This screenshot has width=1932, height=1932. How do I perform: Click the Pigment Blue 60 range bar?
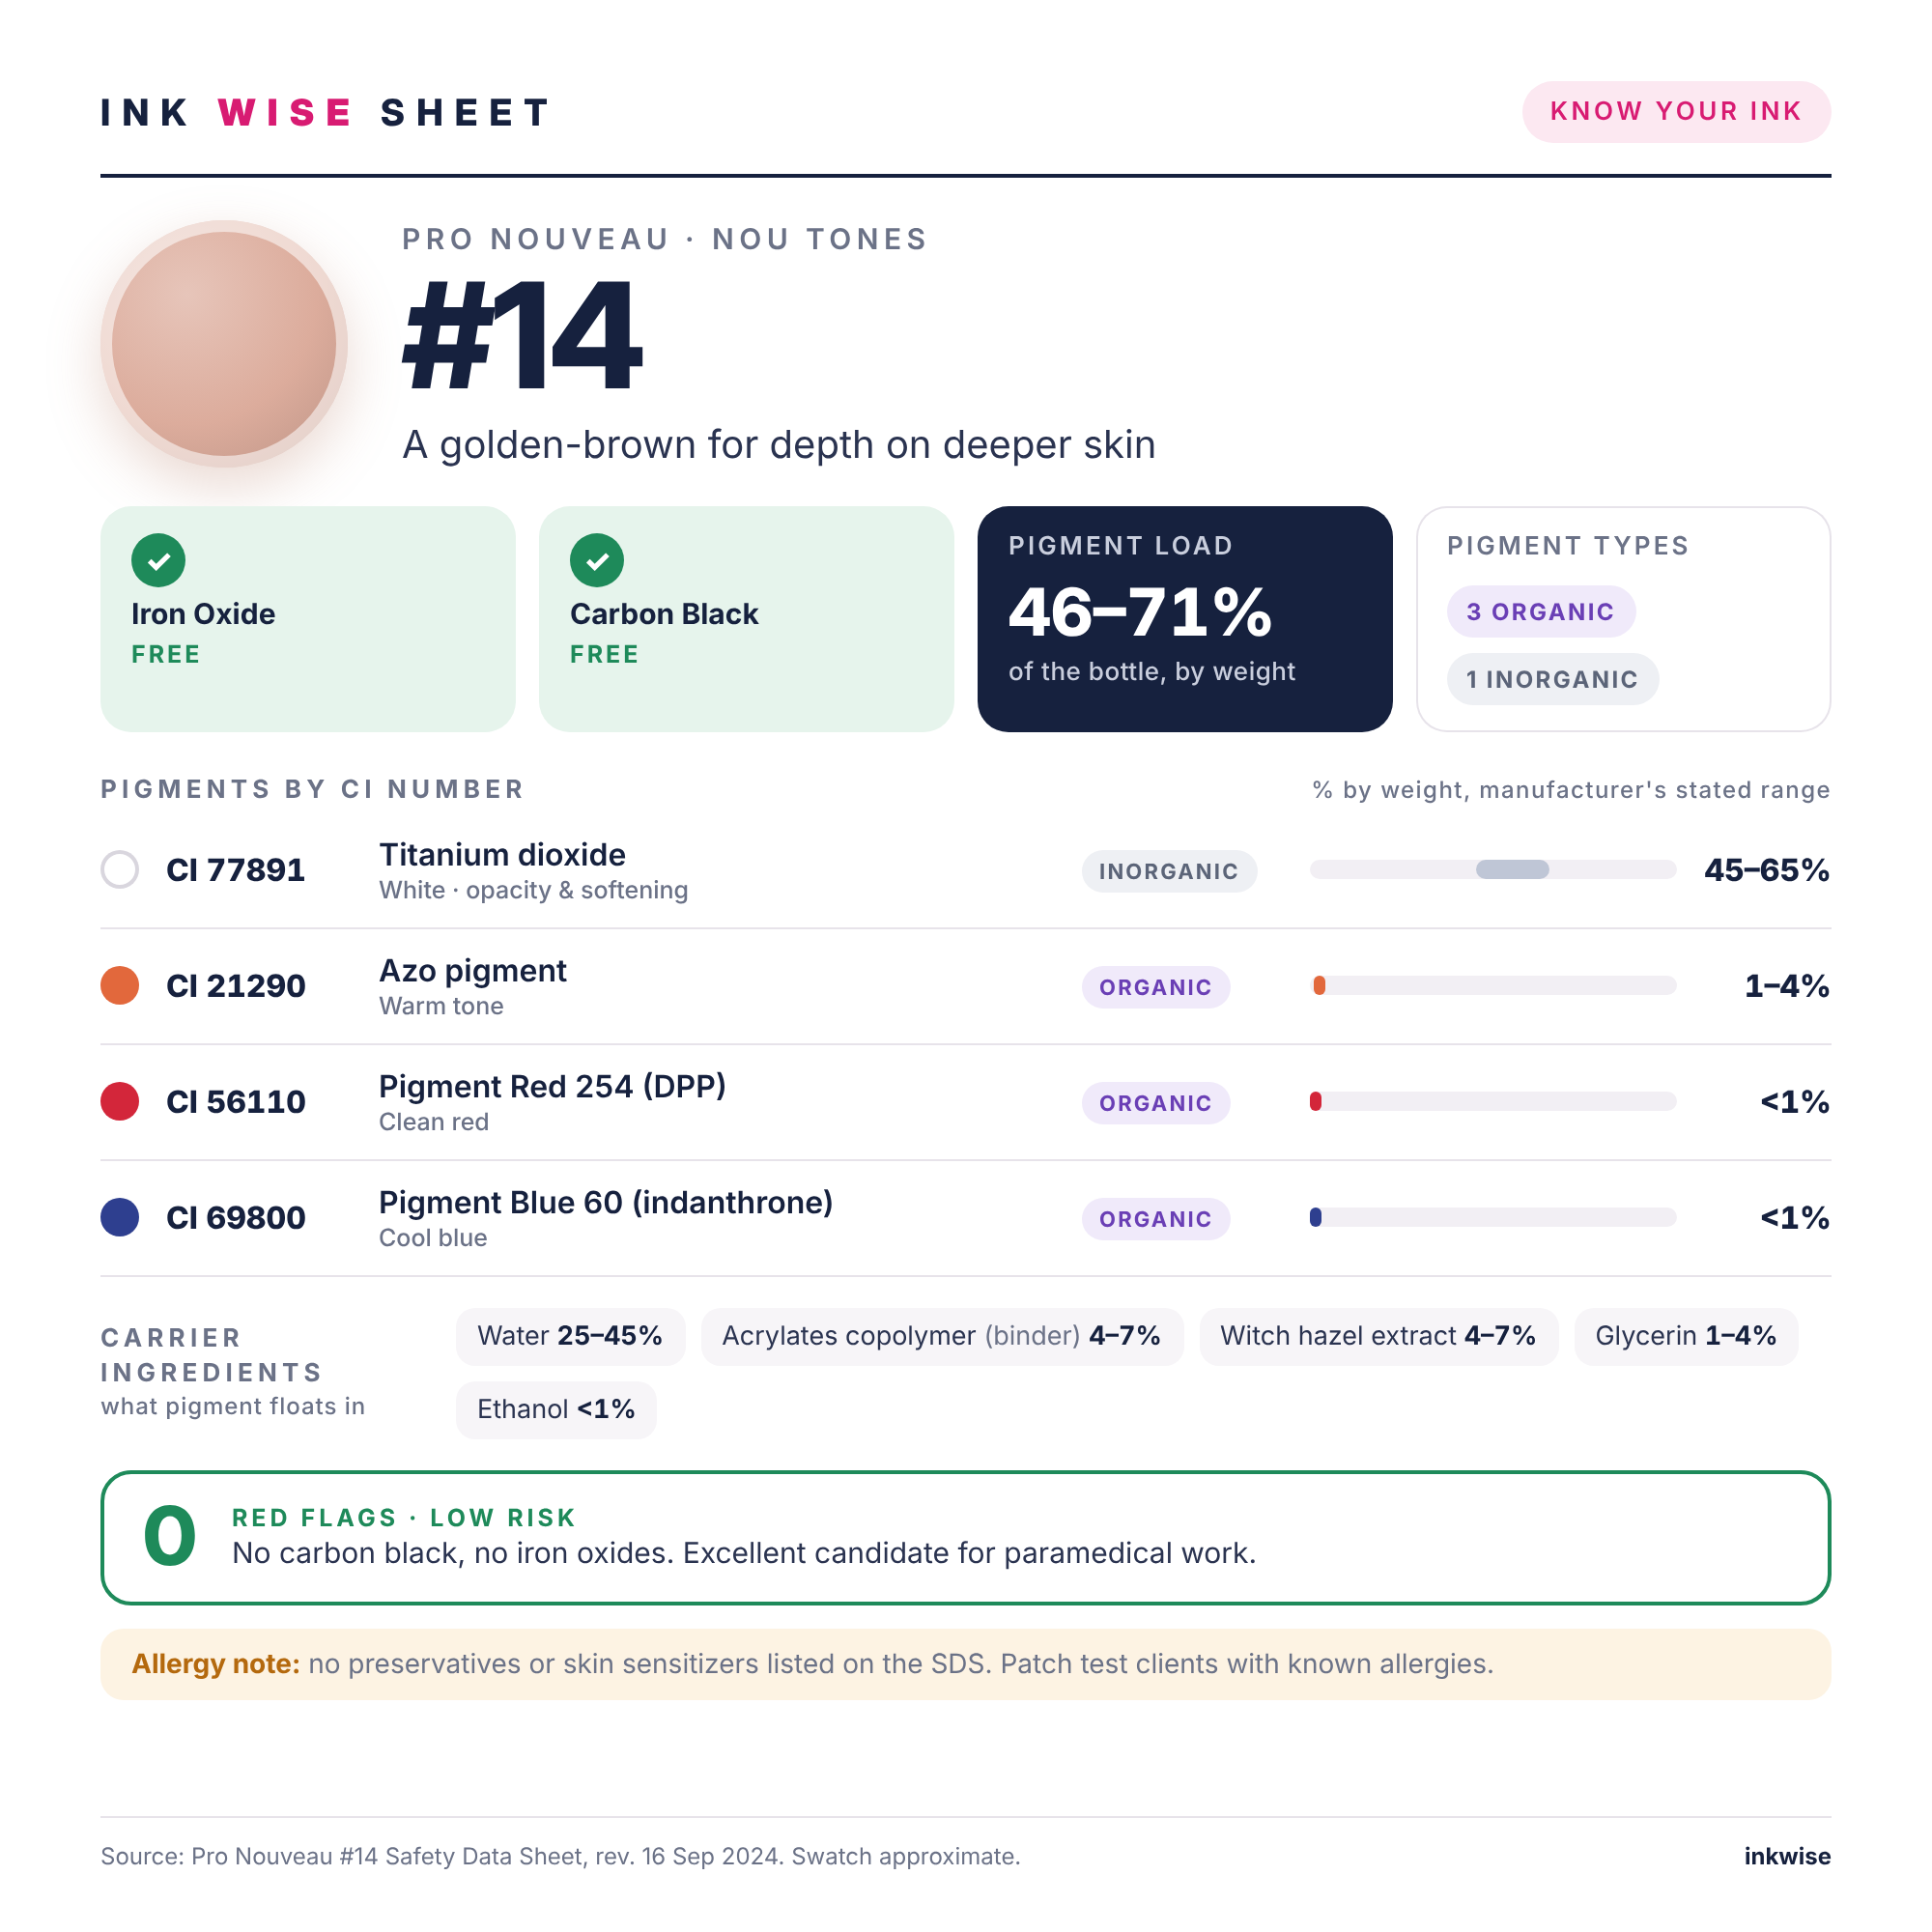coord(1493,1217)
